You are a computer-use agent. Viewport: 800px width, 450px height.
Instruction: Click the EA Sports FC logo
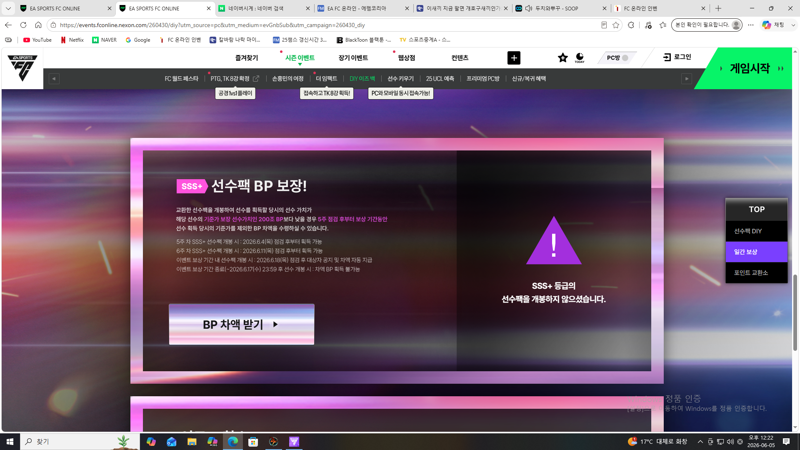(x=22, y=68)
